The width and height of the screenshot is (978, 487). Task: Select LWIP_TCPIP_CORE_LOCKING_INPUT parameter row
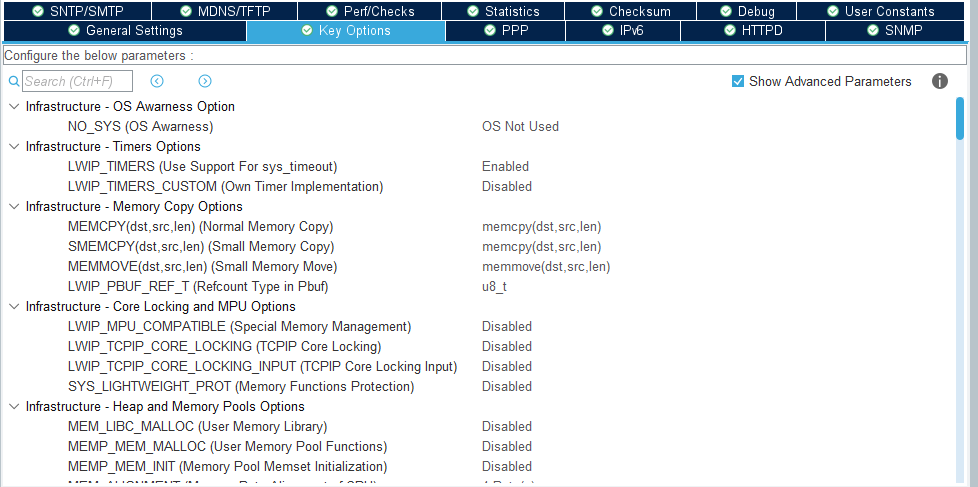263,367
